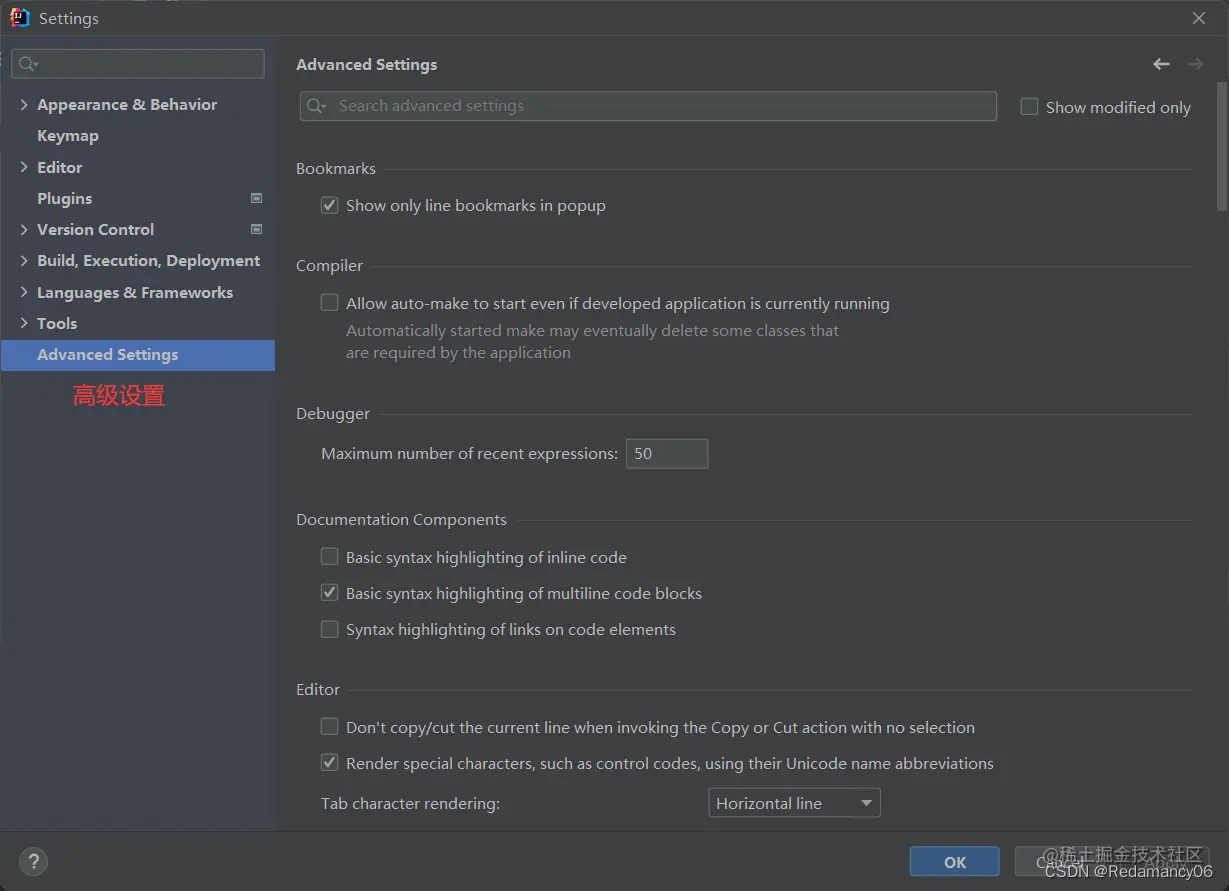This screenshot has height=891, width=1229.
Task: Expand the Languages & Frameworks node
Action: [x=24, y=292]
